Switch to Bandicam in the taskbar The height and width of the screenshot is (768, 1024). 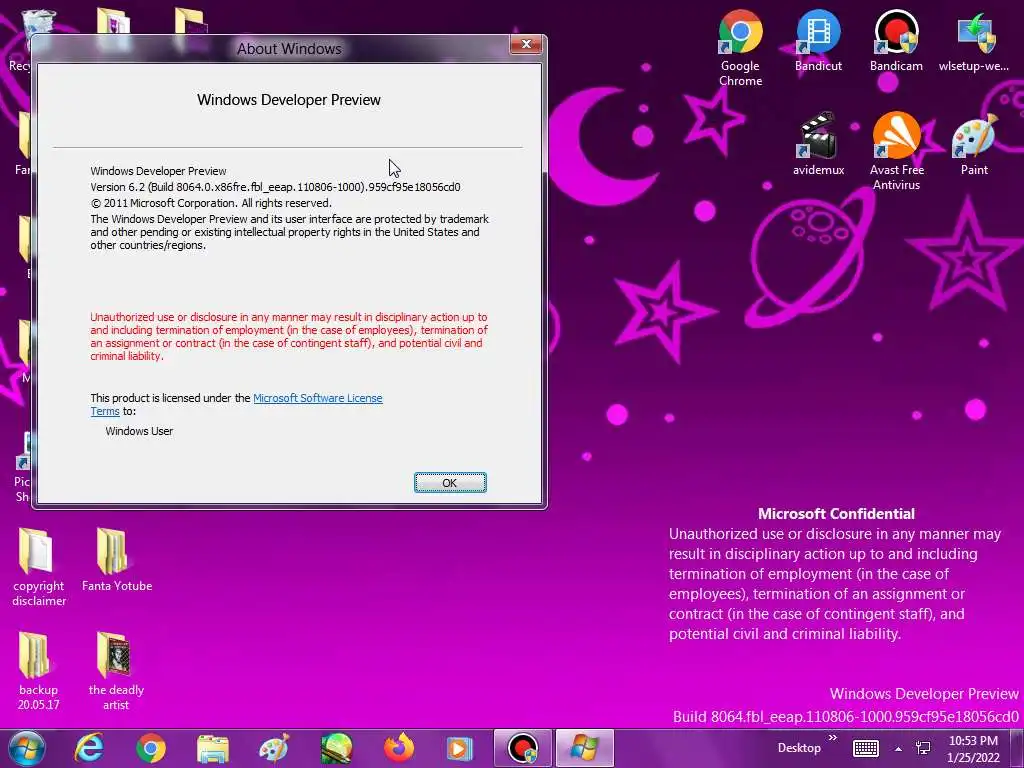point(522,748)
